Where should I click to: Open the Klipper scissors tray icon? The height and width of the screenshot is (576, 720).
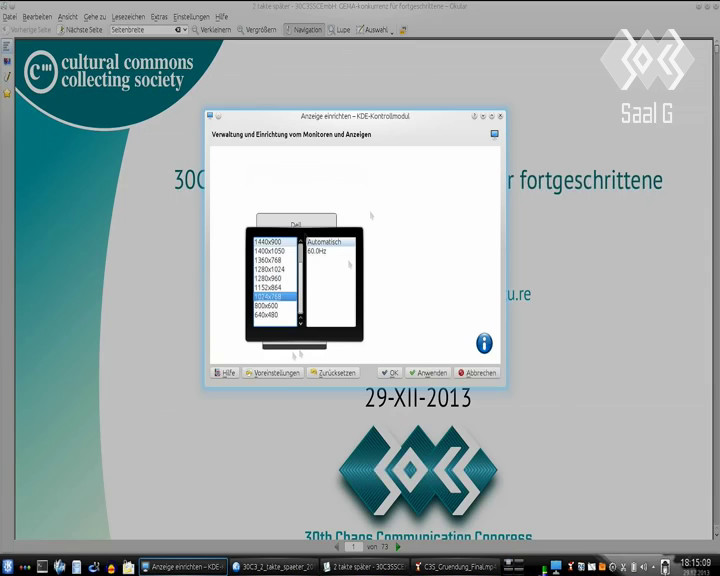pos(623,567)
